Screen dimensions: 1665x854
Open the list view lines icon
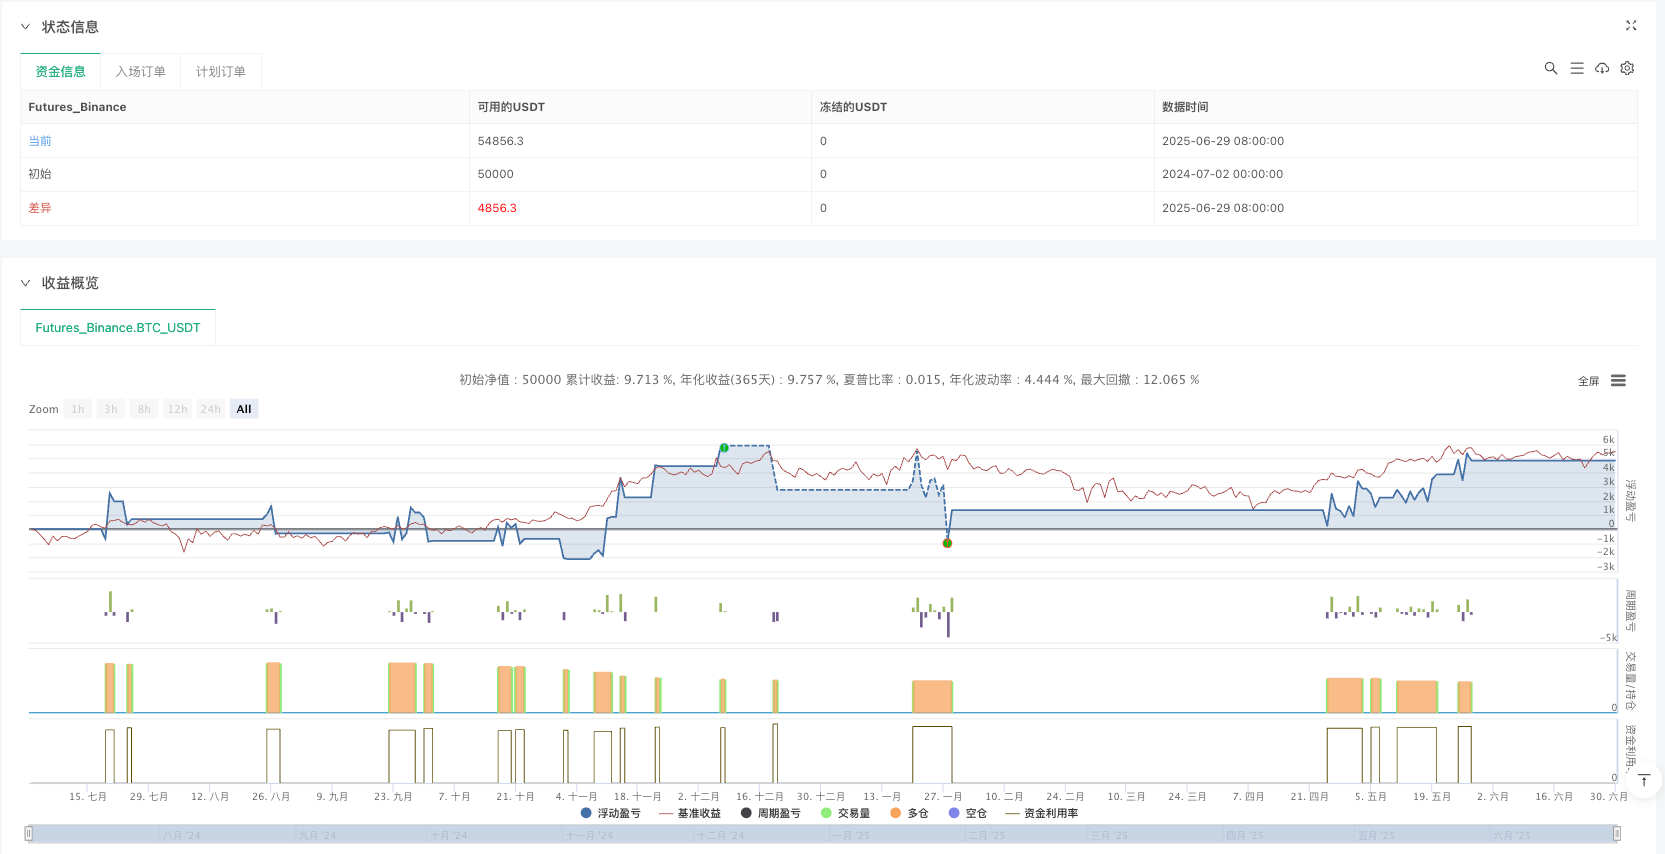1577,68
